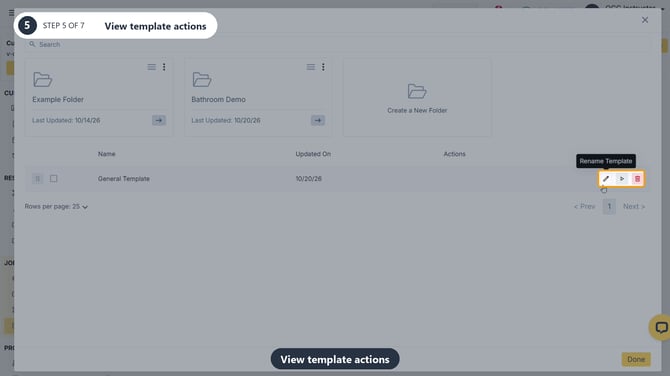Click reorder lines icon on Example Folder
The height and width of the screenshot is (376, 670).
152,67
